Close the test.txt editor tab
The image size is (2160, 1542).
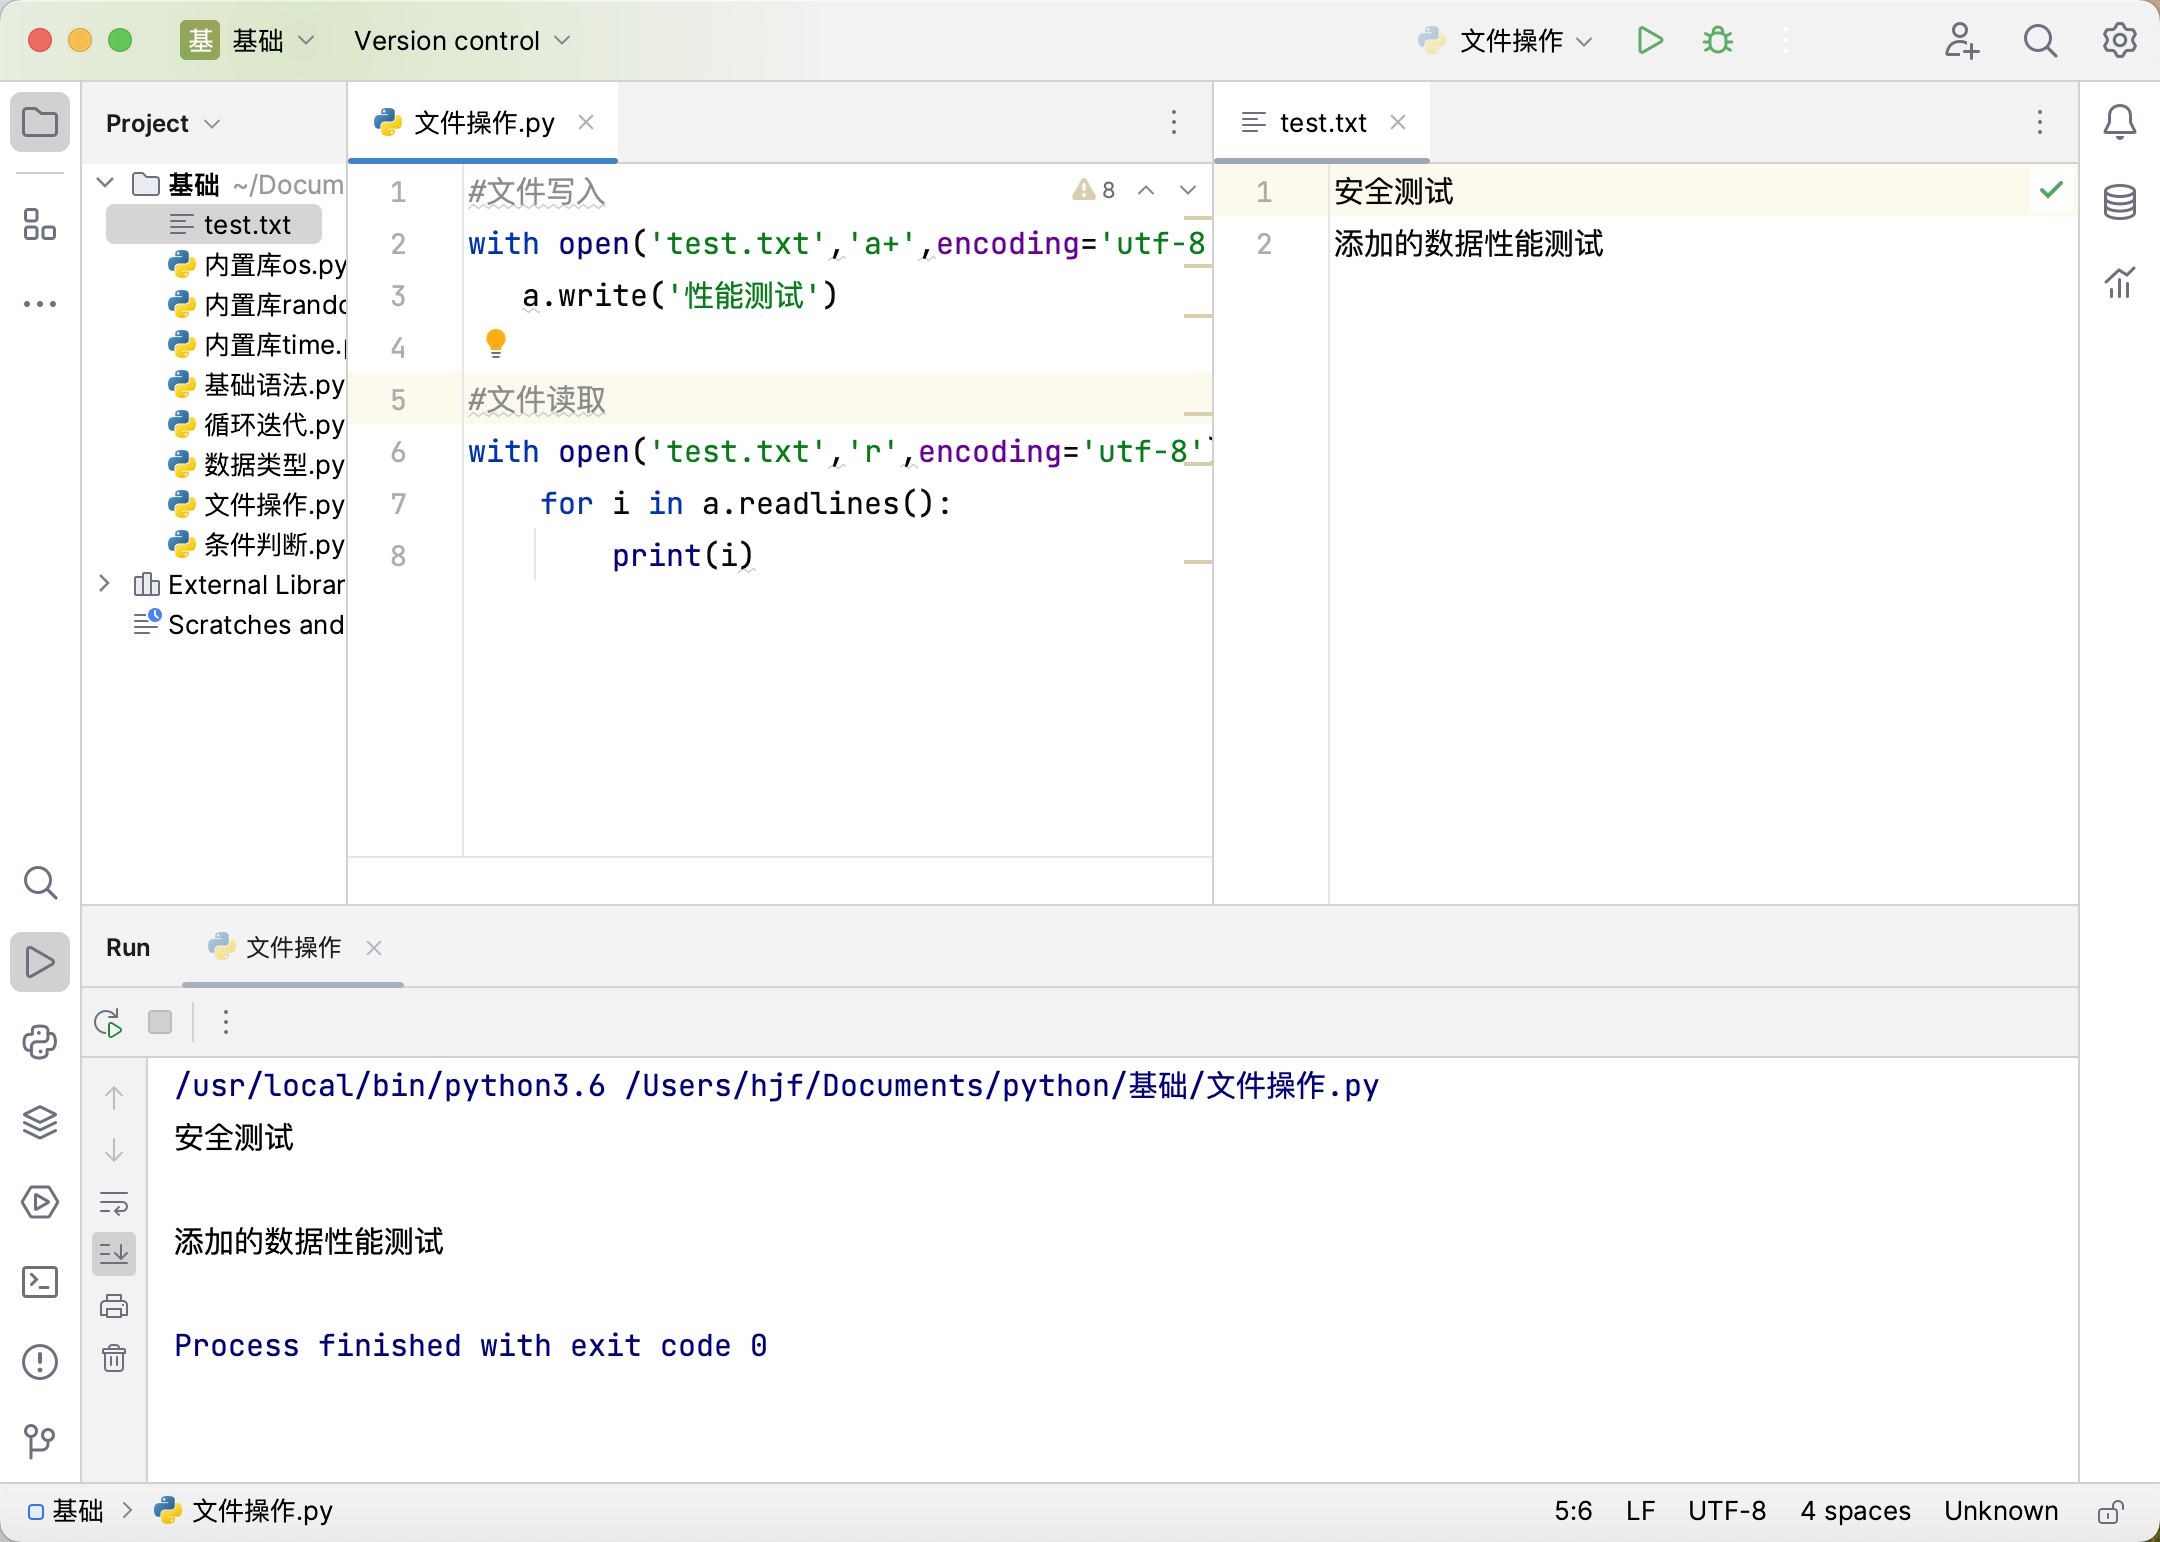click(1398, 122)
